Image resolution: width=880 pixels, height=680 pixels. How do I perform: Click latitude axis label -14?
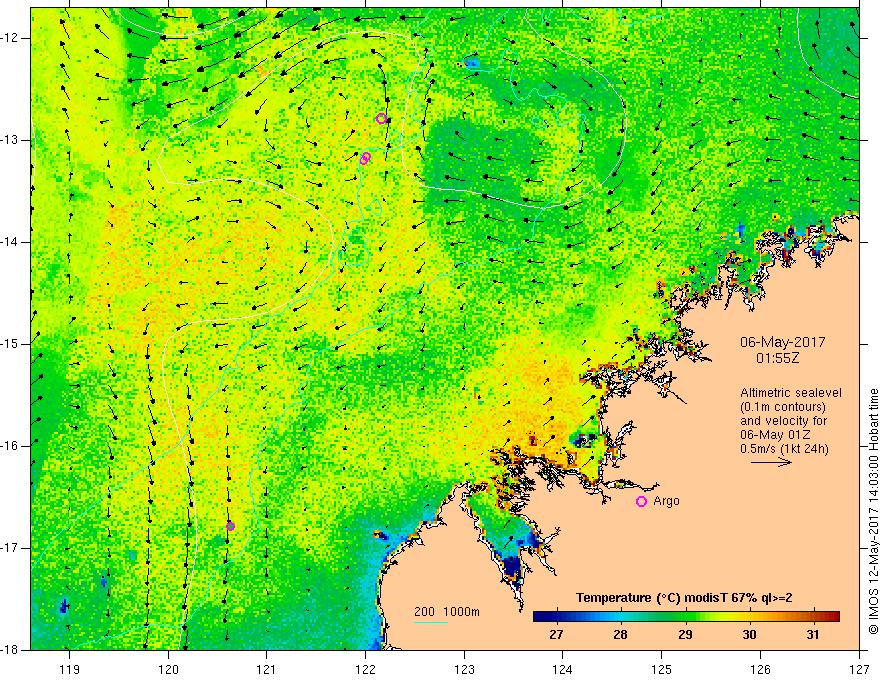(11, 242)
